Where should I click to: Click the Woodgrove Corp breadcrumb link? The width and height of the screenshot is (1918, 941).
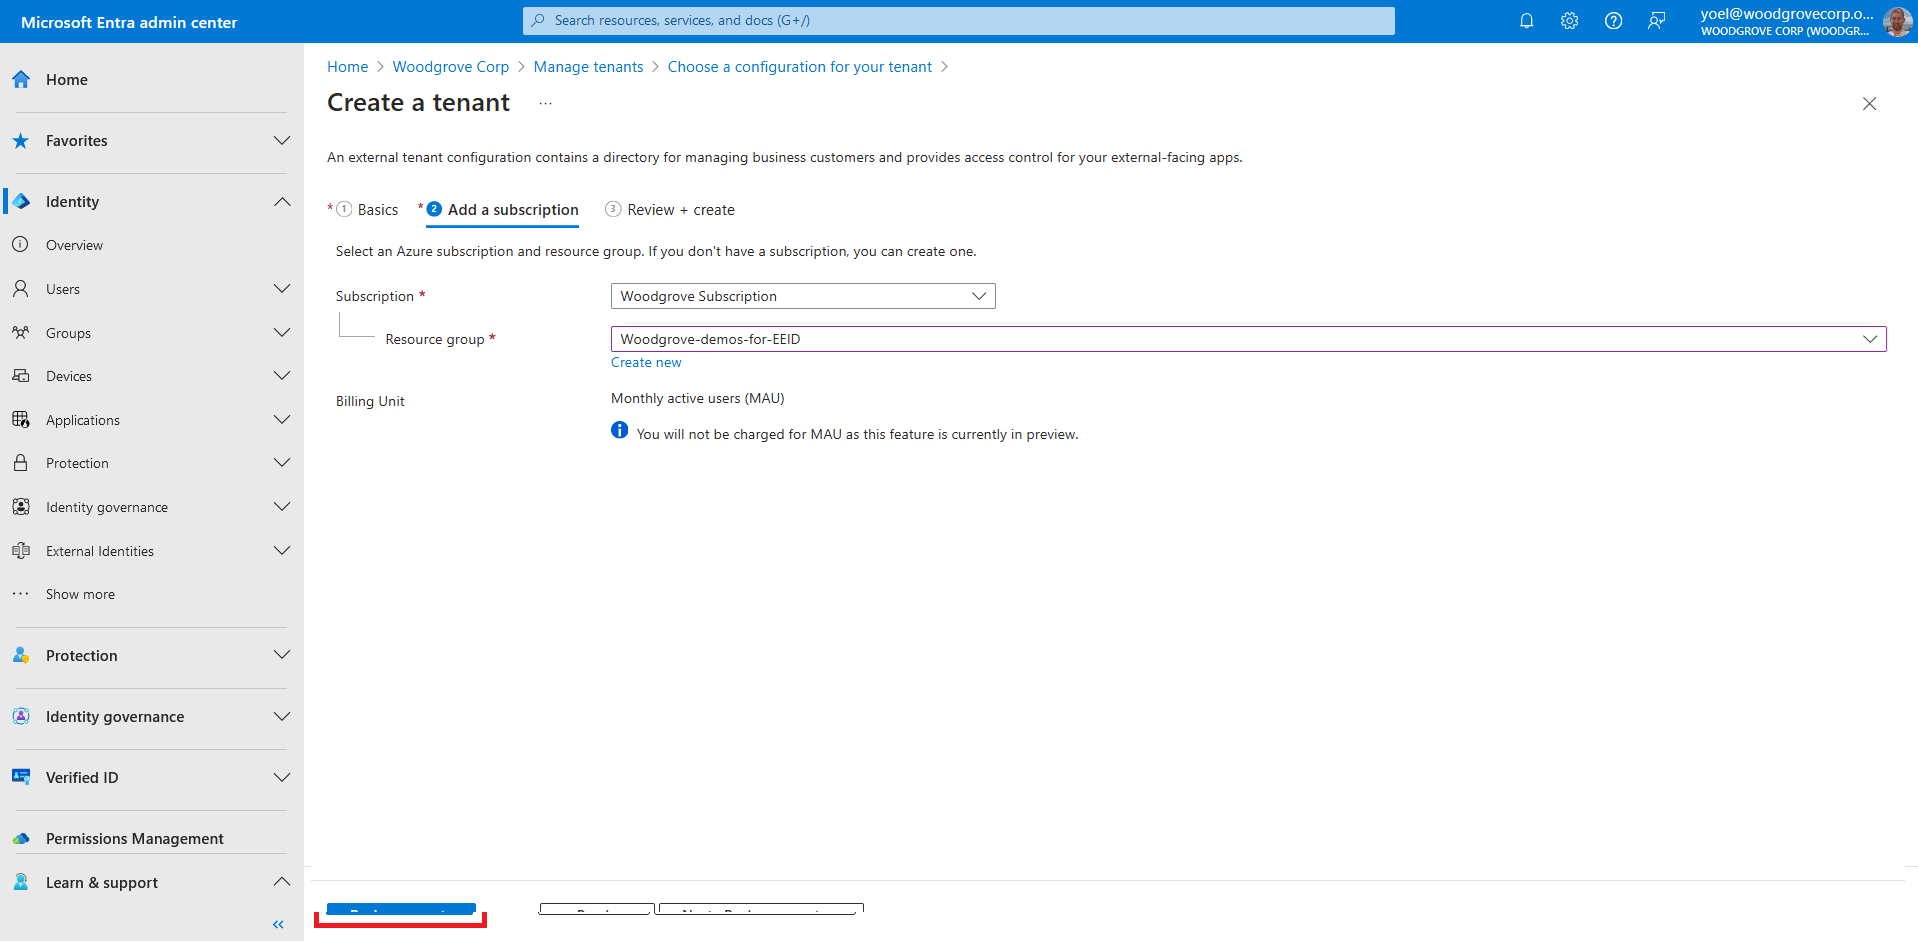(x=451, y=67)
